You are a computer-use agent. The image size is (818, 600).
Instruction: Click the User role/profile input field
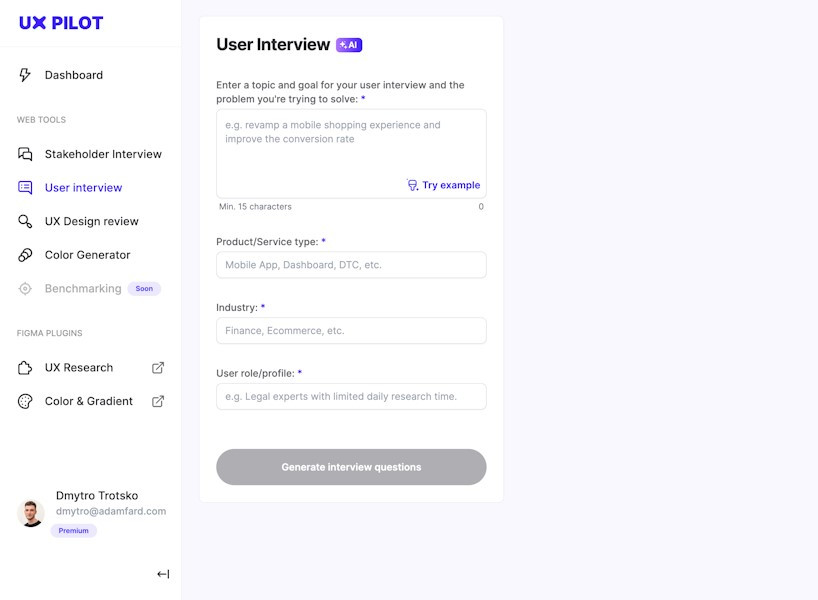point(351,397)
